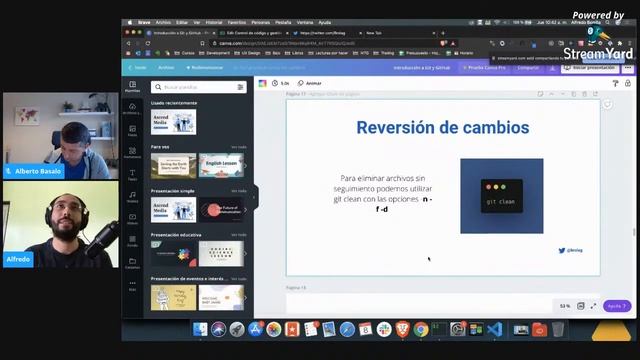This screenshot has width=640, height=360.
Task: Click the Prueba Canva Pro button
Action: pos(484,68)
